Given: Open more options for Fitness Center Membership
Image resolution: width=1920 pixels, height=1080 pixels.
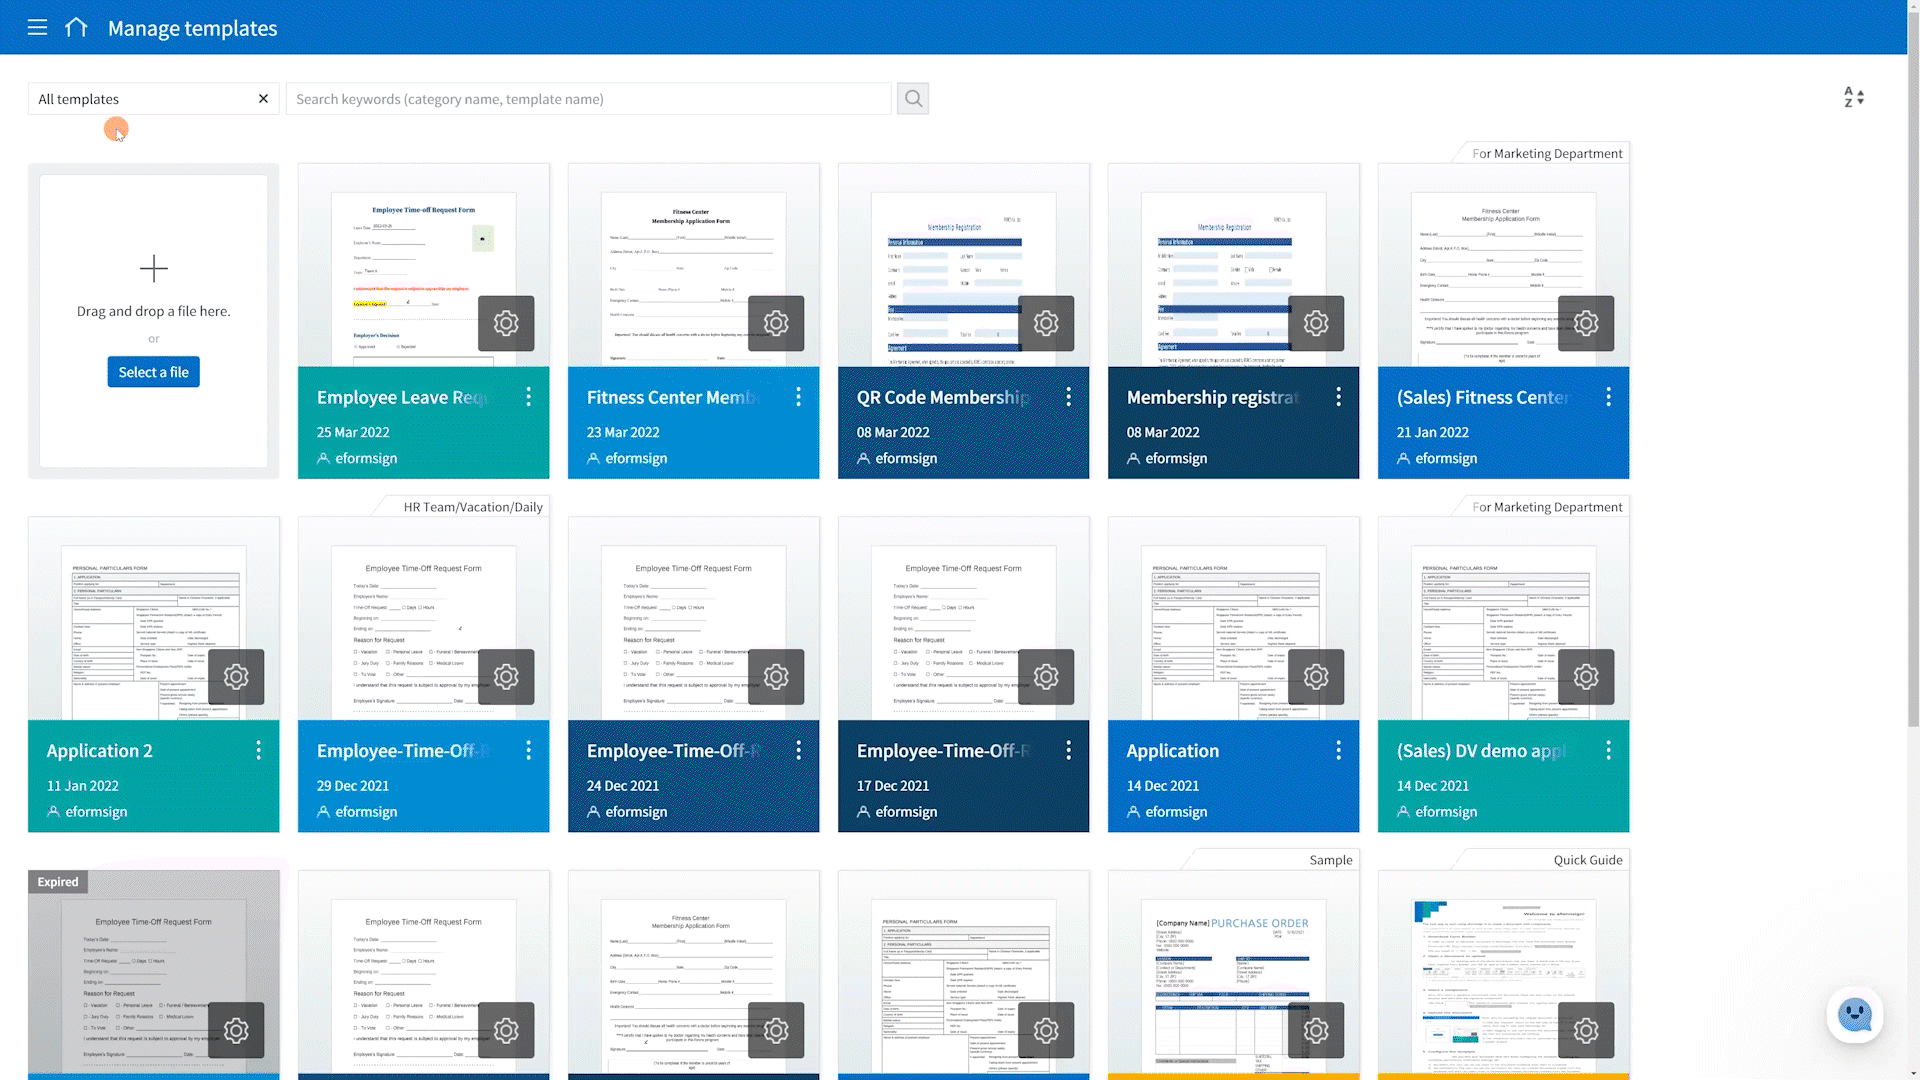Looking at the screenshot, I should (x=798, y=397).
